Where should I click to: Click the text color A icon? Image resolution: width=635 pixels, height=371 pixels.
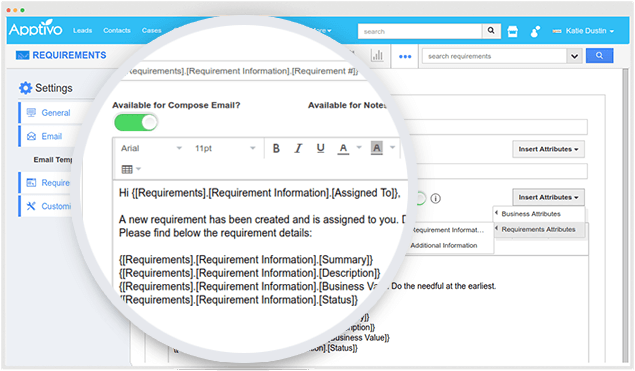pyautogui.click(x=343, y=149)
